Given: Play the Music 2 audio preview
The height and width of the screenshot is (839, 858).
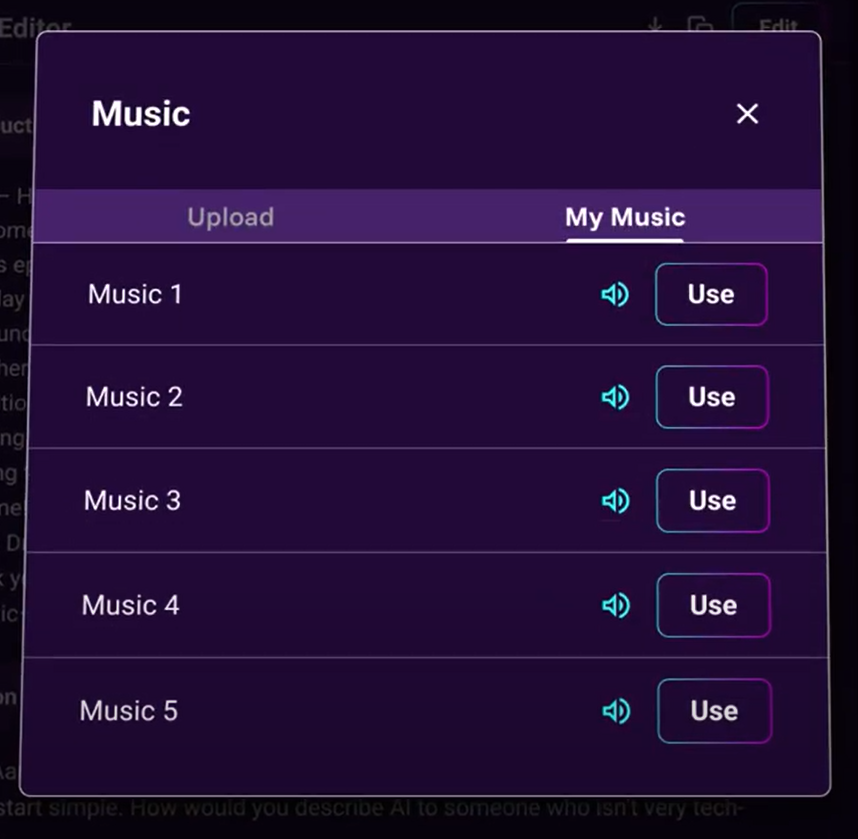Looking at the screenshot, I should [615, 398].
